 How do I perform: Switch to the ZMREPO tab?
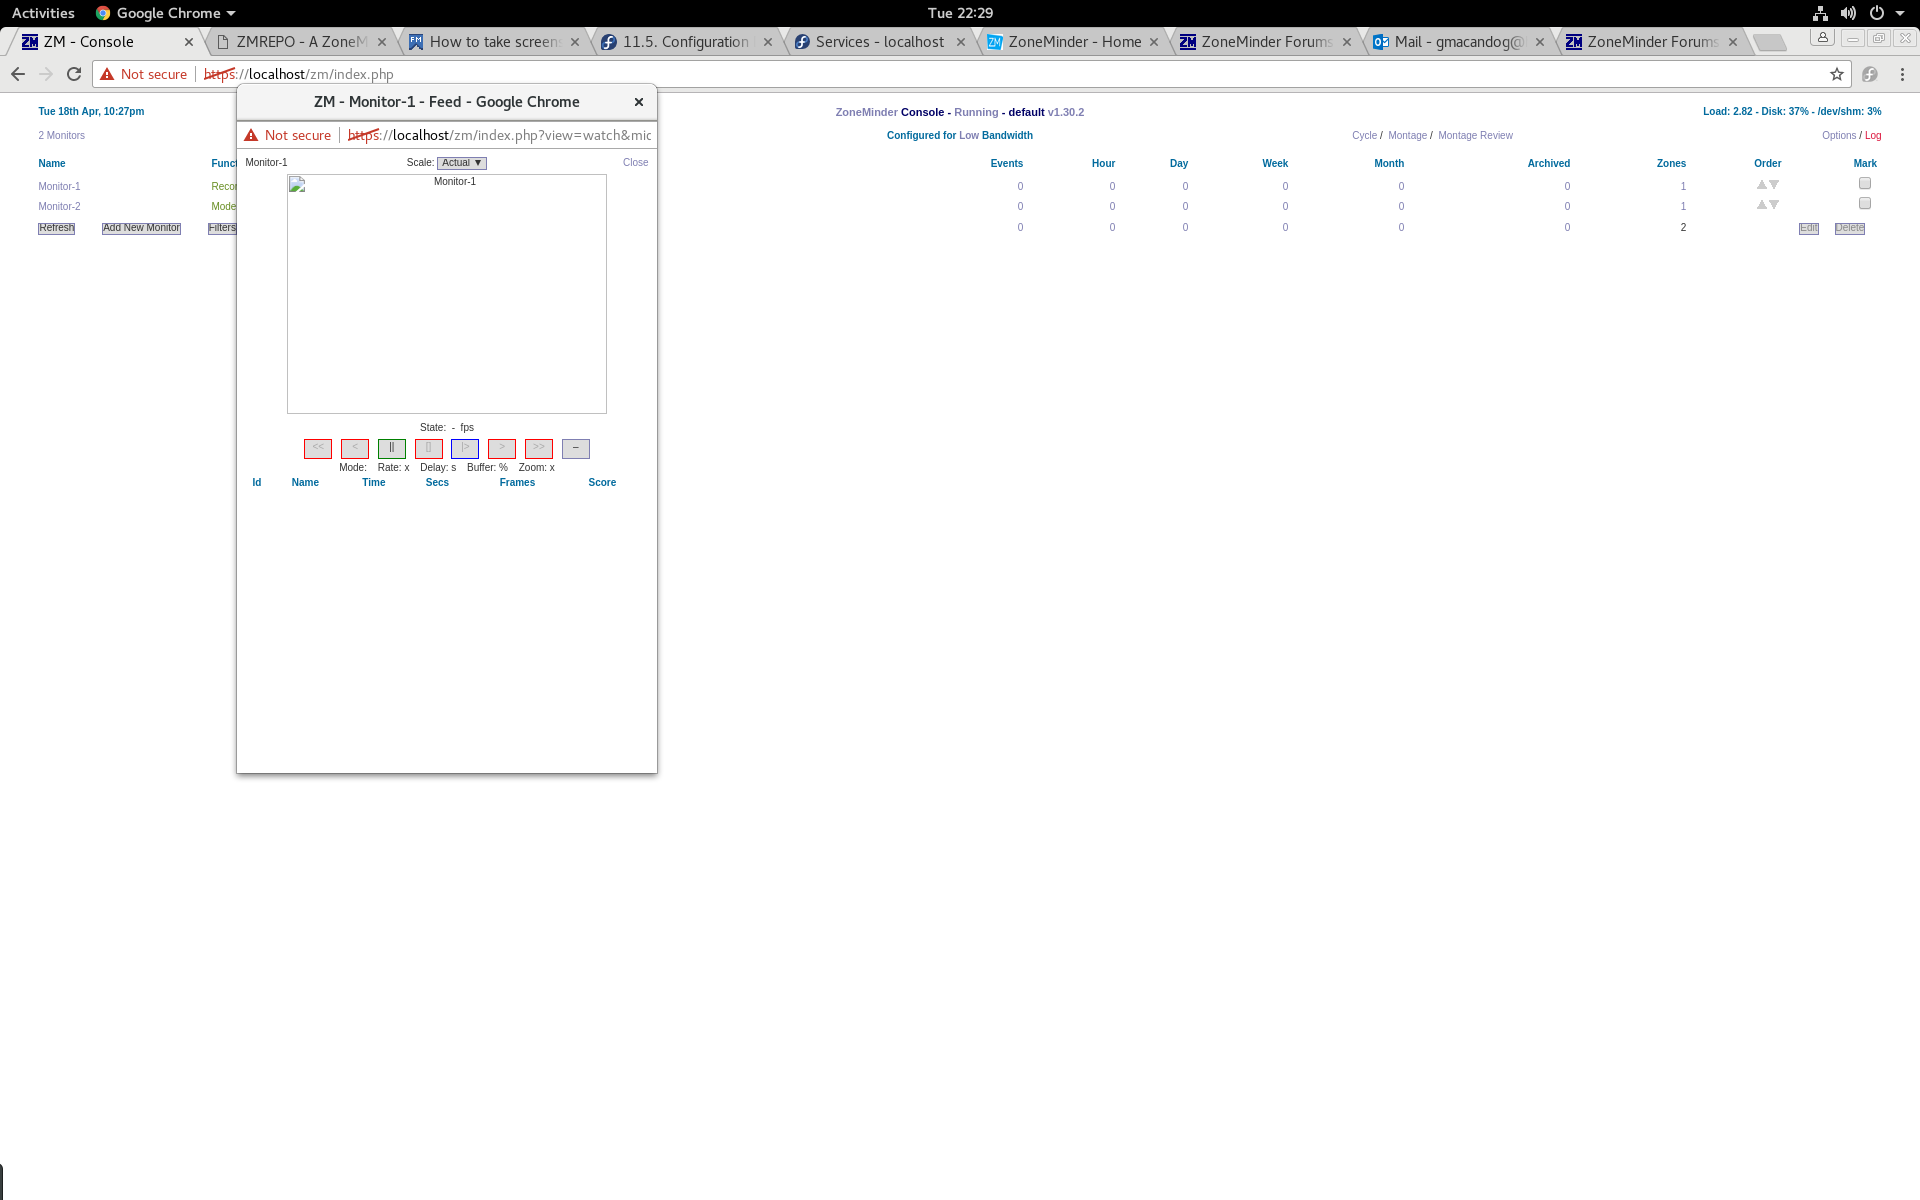(x=300, y=42)
